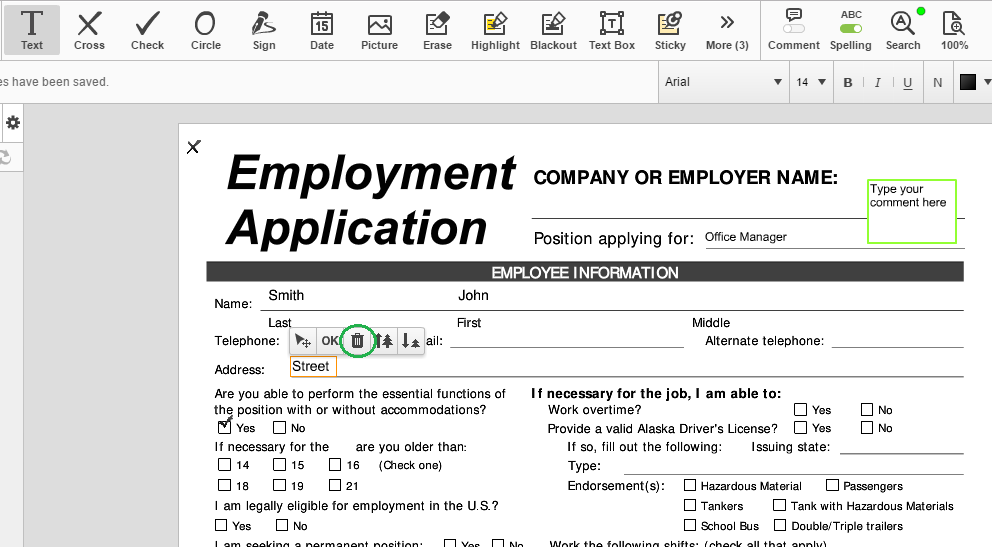Viewport: 992px width, 547px height.
Task: Open the Sign tool
Action: (x=264, y=30)
